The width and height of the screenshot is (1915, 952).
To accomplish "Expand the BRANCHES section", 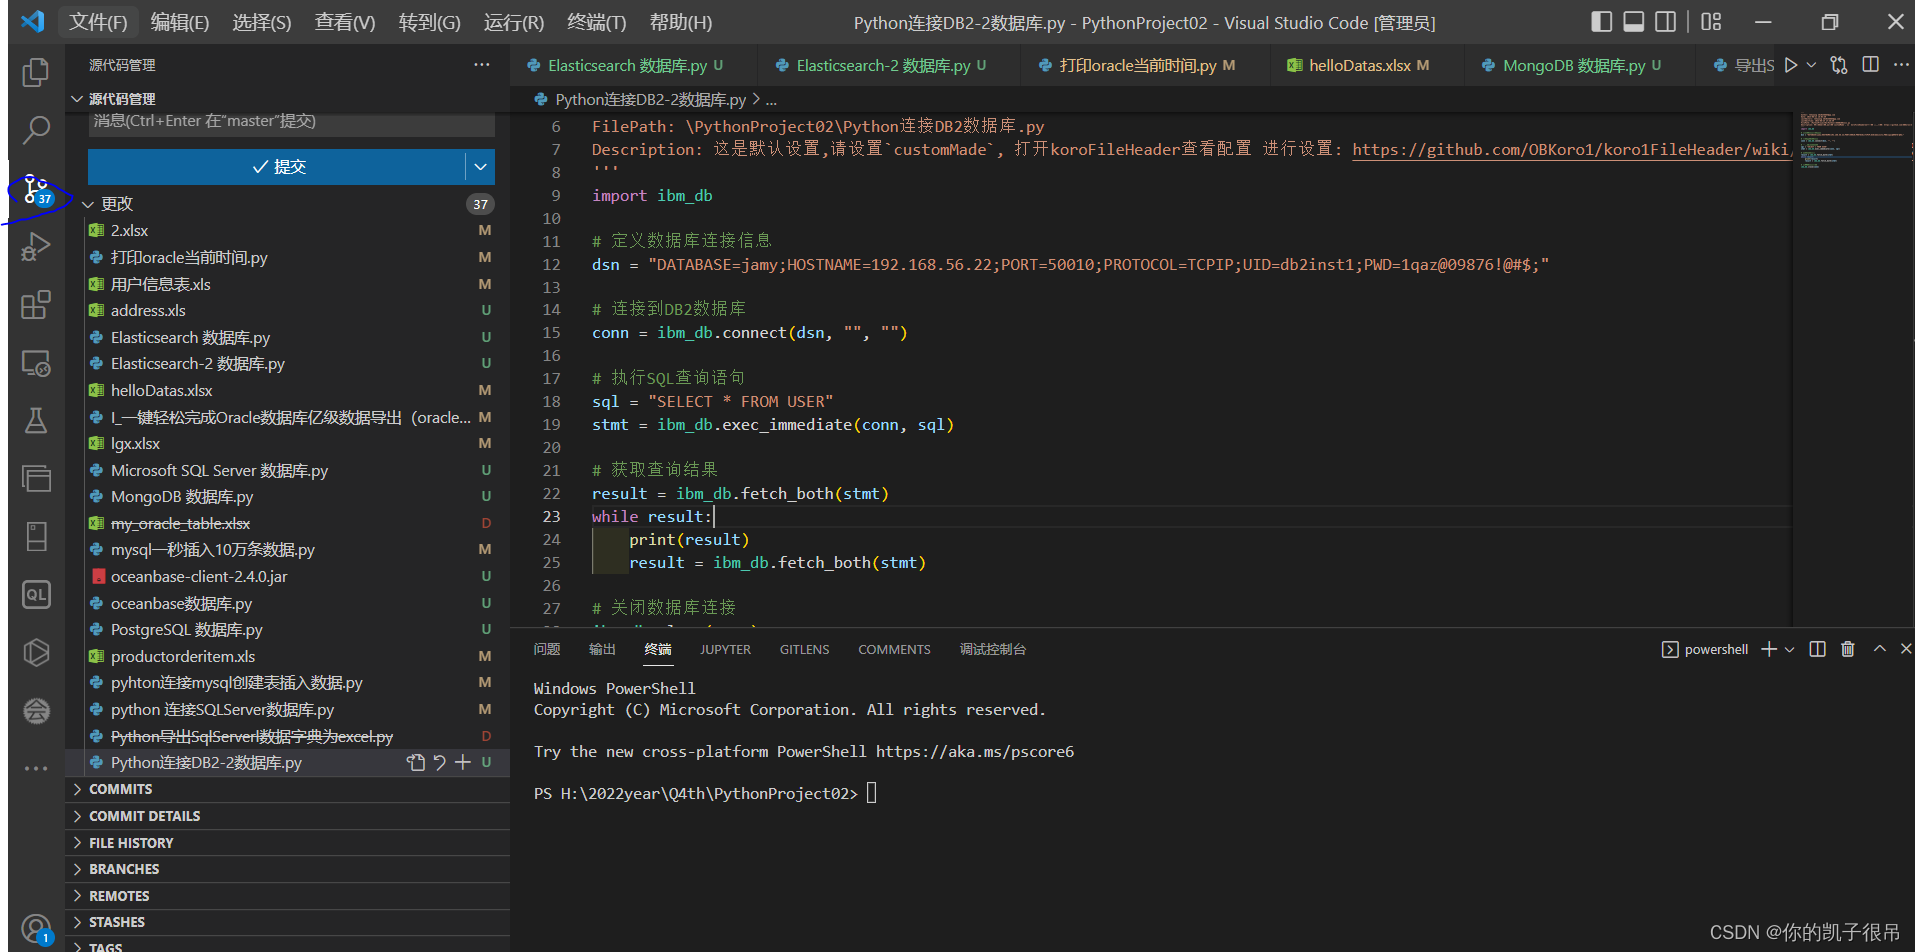I will pyautogui.click(x=125, y=869).
